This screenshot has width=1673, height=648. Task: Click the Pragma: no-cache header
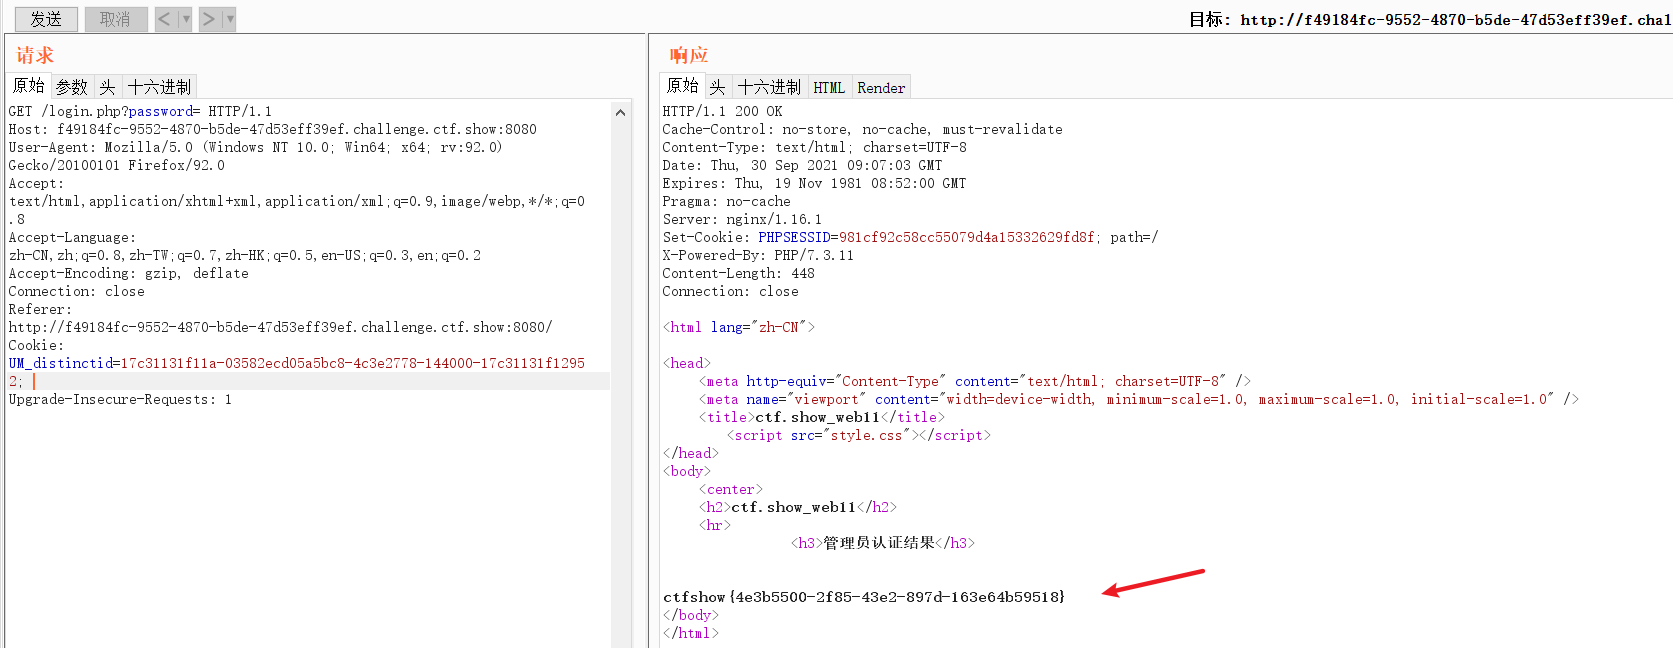726,201
